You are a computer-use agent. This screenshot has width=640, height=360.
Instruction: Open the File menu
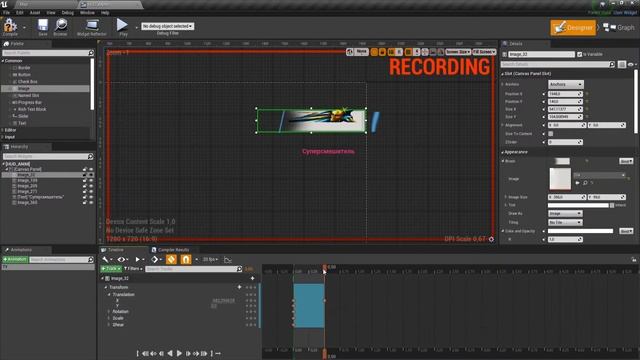(x=7, y=13)
